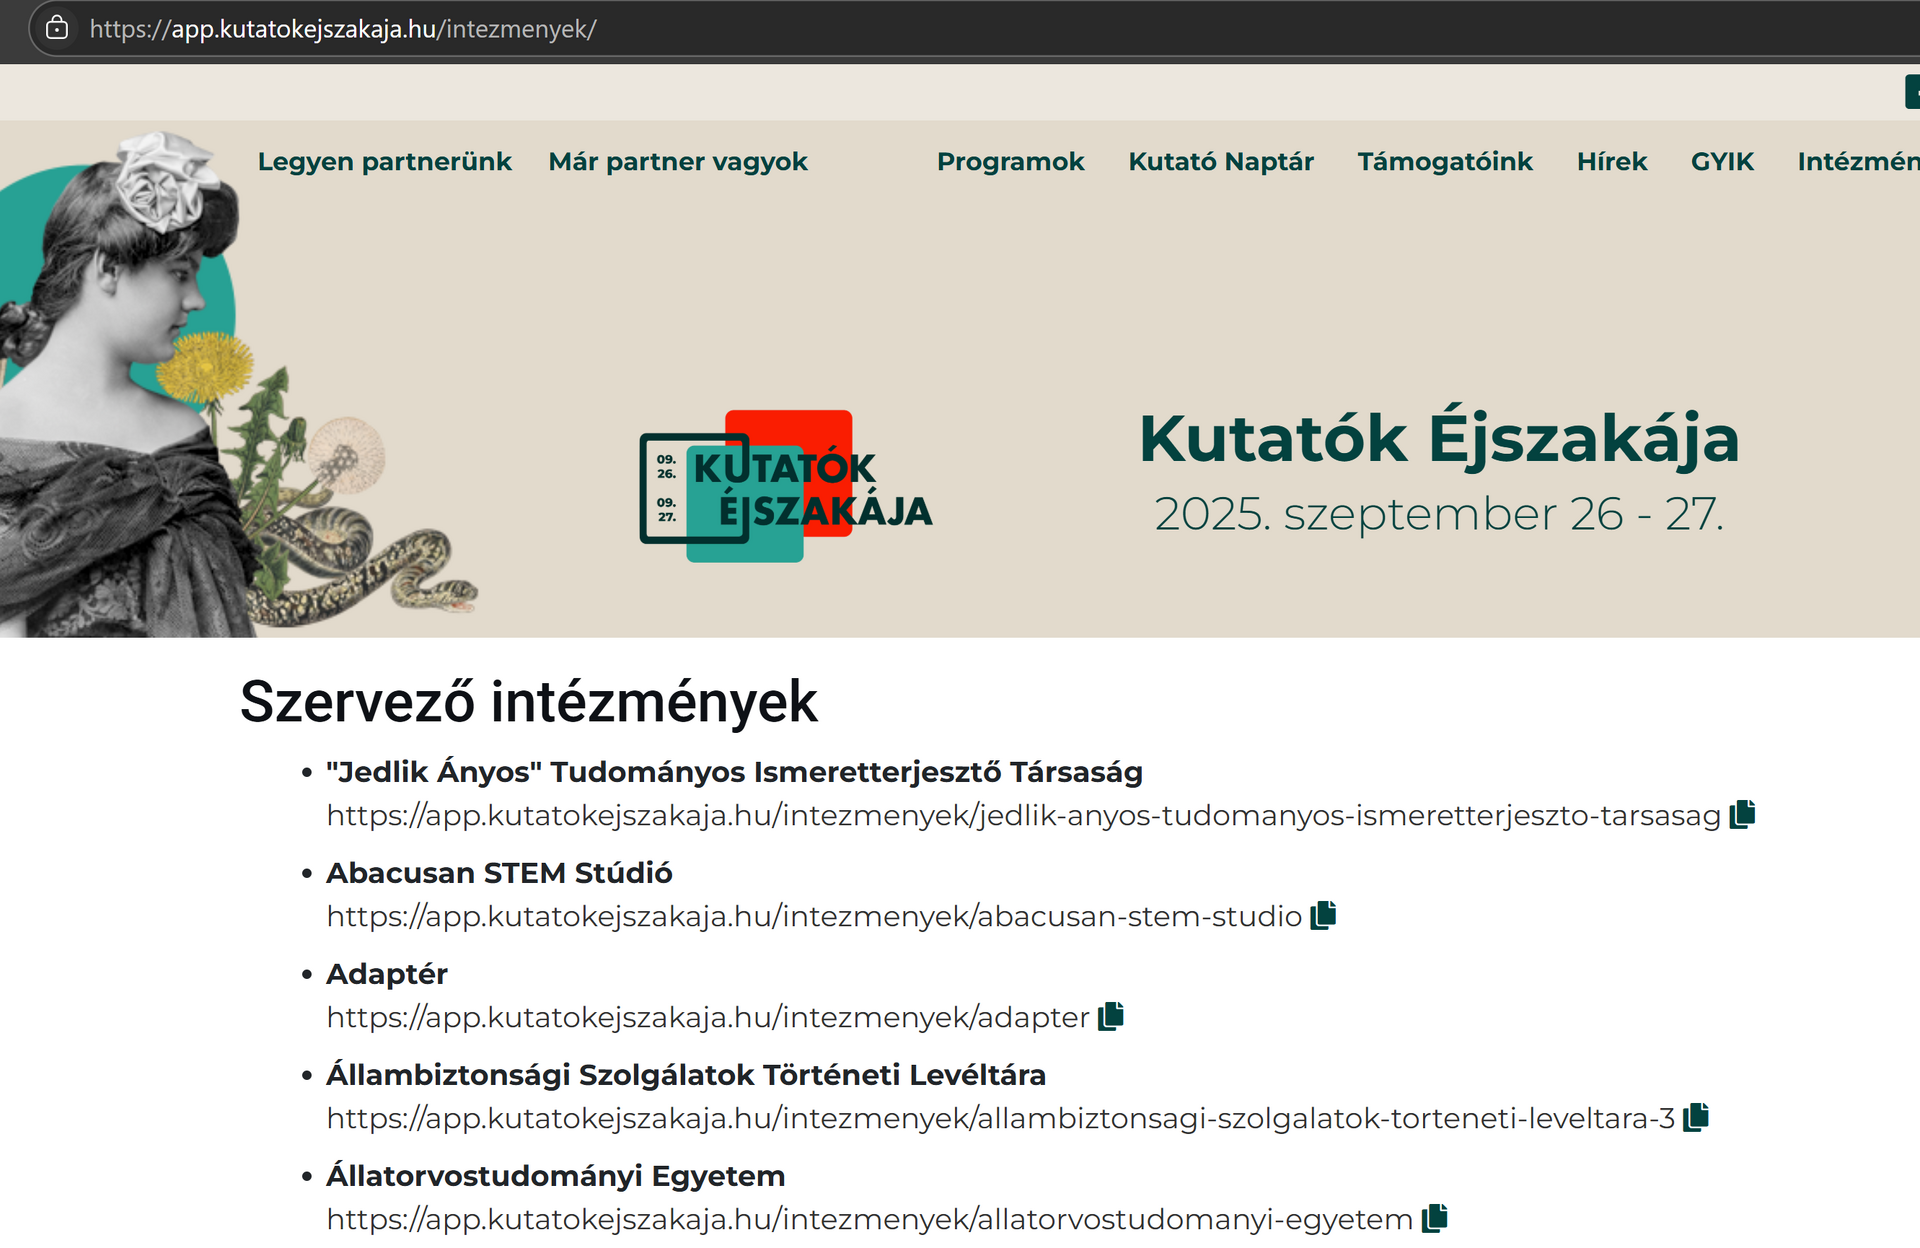Click the Kutatók Éjszakája logo

click(786, 487)
